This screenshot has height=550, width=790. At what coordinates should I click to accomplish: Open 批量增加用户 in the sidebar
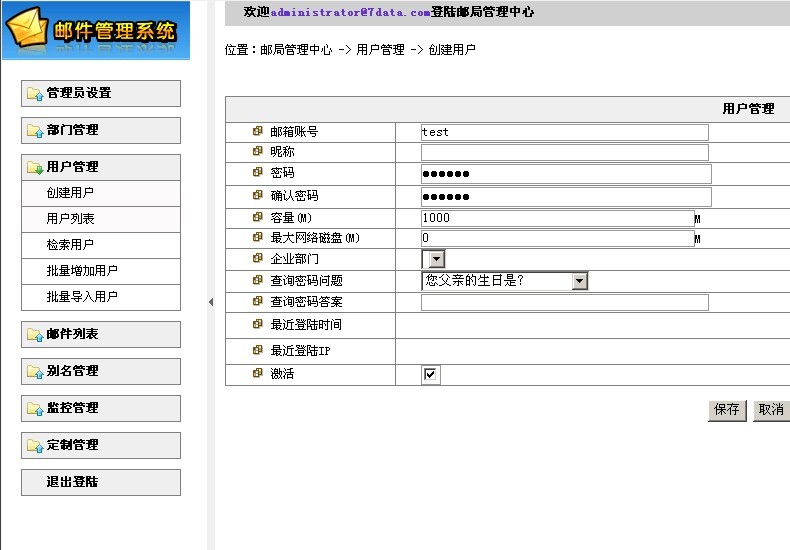click(101, 271)
